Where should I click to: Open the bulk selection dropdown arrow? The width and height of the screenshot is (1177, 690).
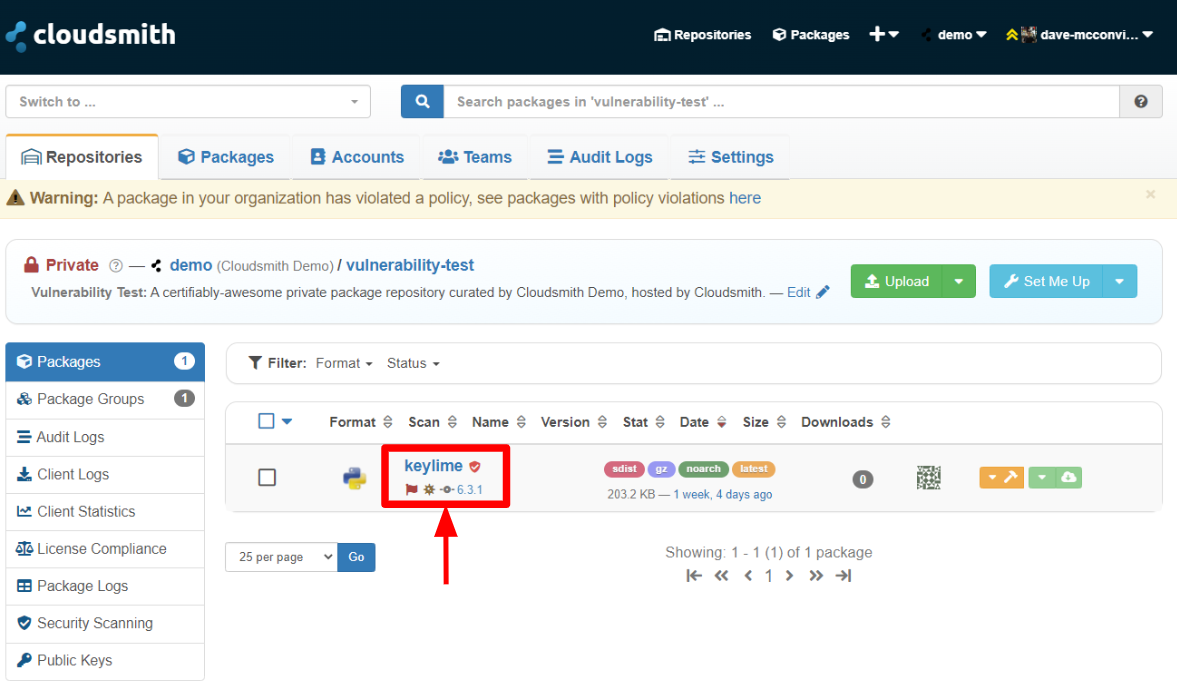pos(287,422)
